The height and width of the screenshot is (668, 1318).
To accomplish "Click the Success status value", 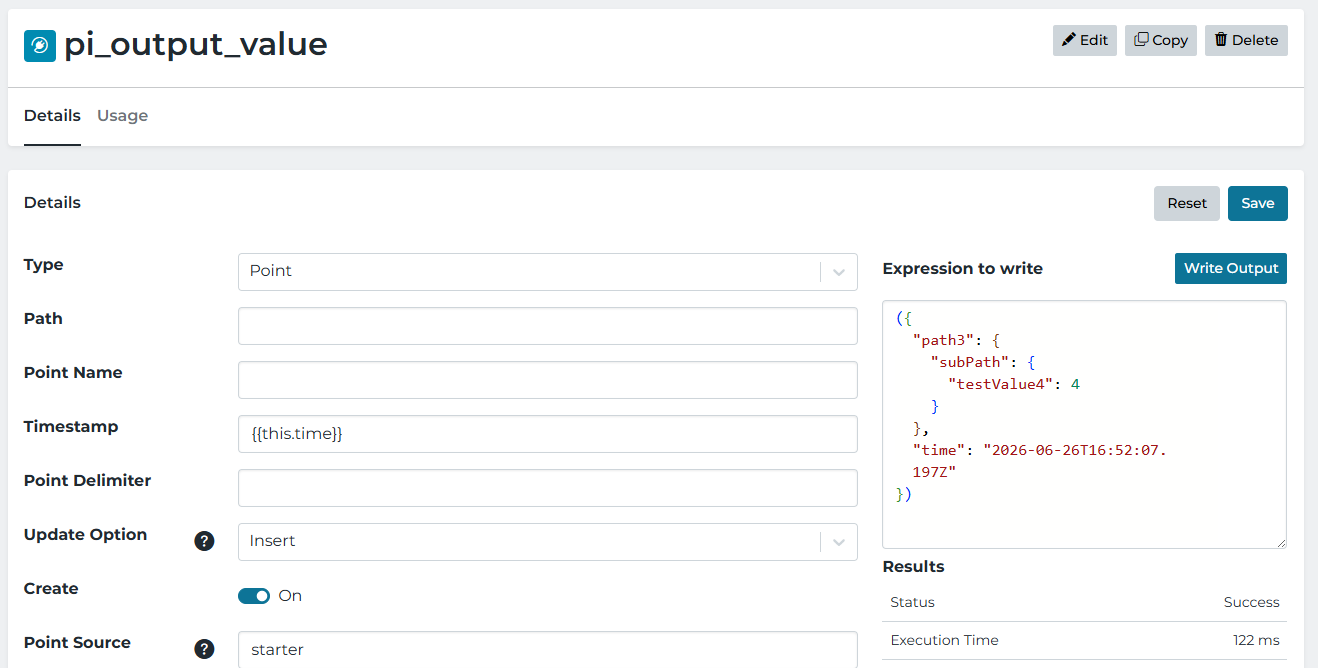I will tap(1251, 602).
